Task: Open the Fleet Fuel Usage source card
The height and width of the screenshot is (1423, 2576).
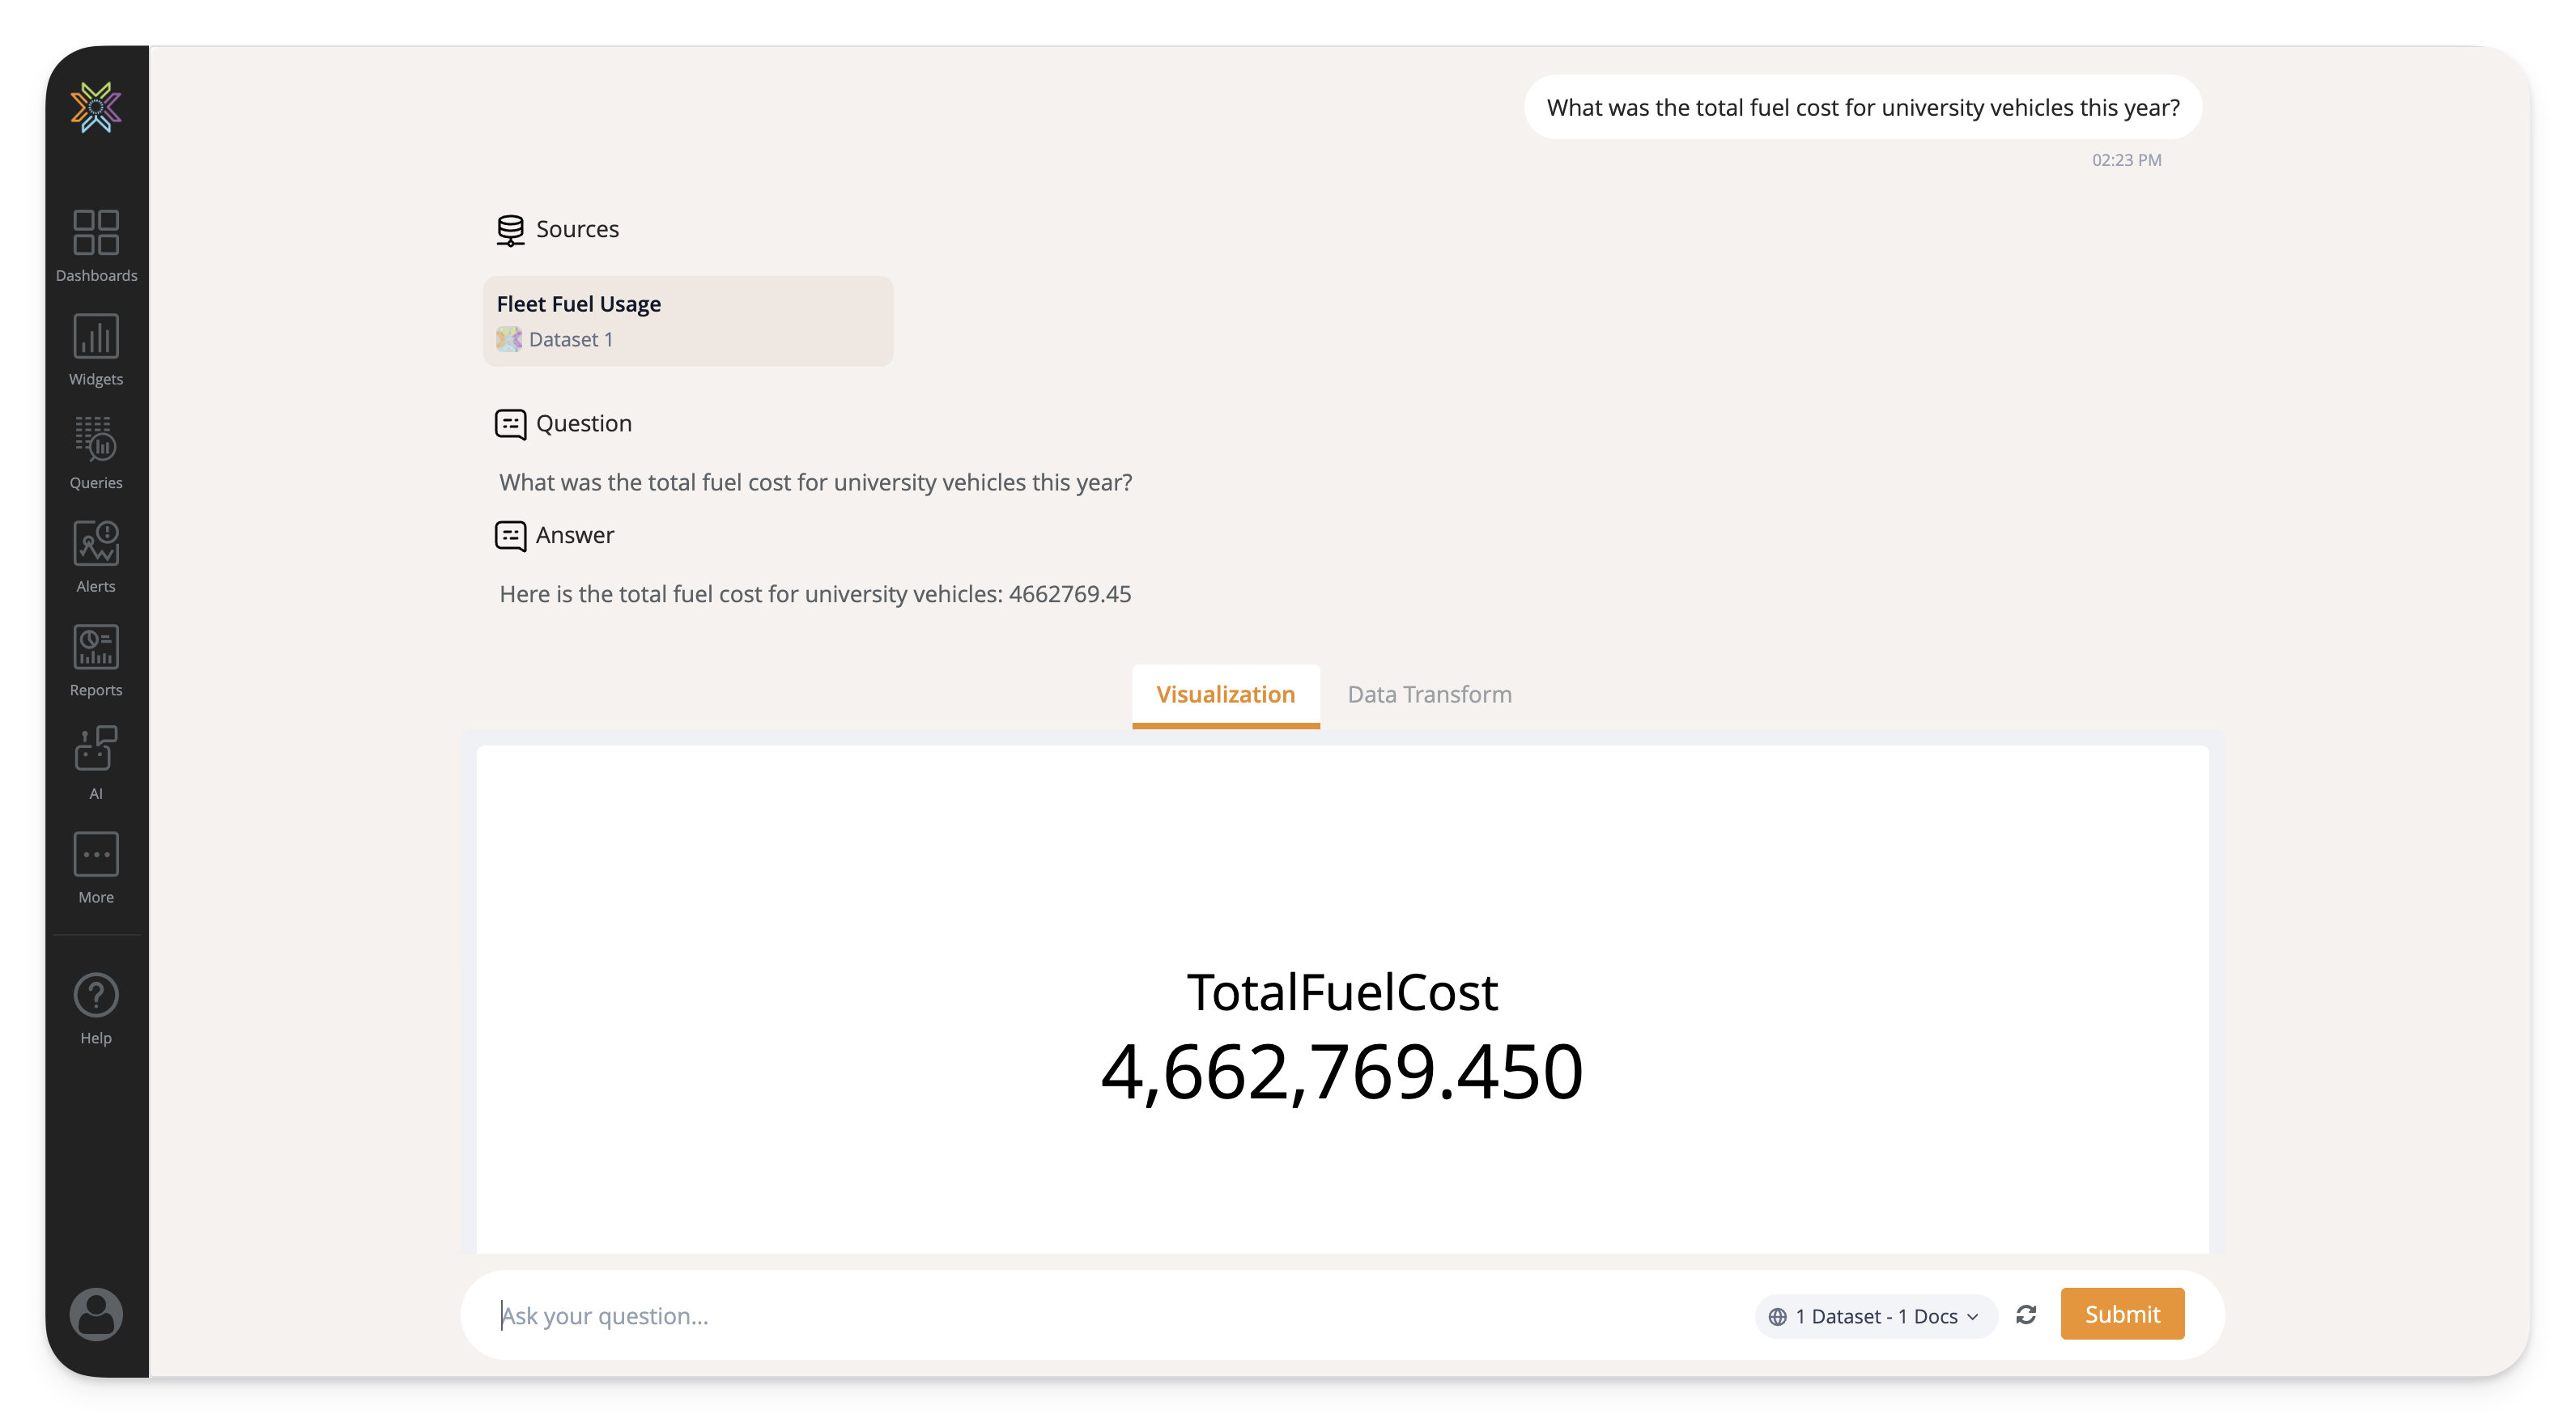Action: pyautogui.click(x=688, y=320)
